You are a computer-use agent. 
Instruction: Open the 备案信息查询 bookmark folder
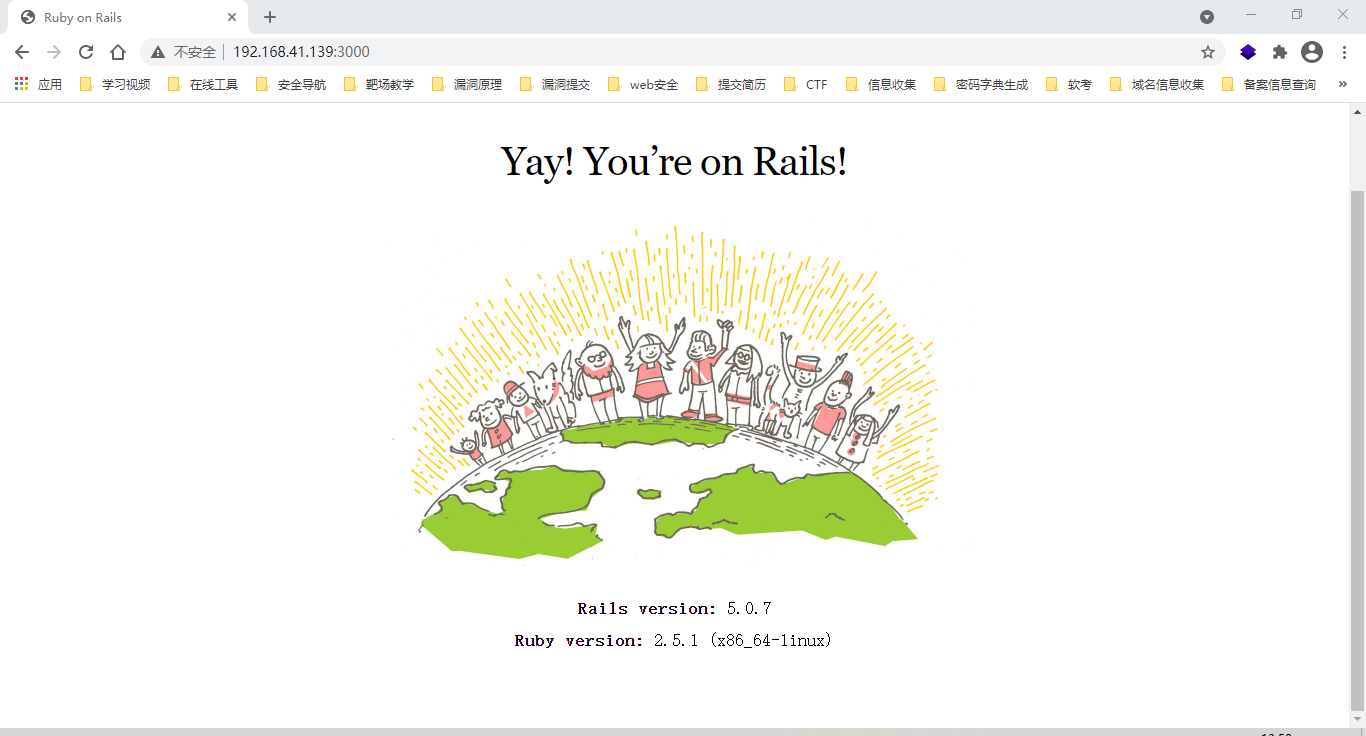click(x=1269, y=84)
